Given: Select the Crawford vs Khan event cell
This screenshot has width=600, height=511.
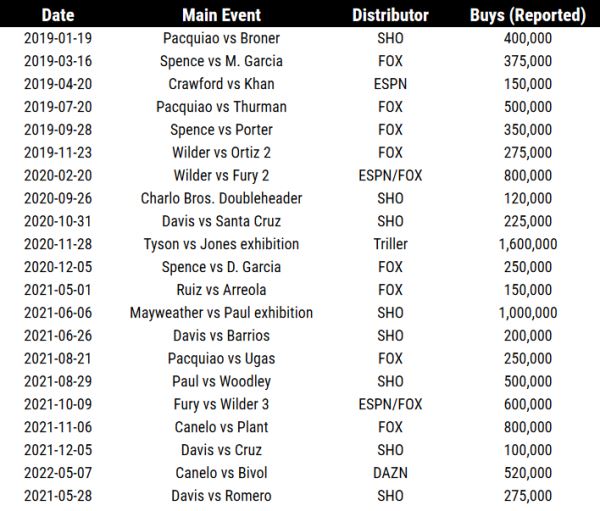Looking at the screenshot, I should (221, 84).
